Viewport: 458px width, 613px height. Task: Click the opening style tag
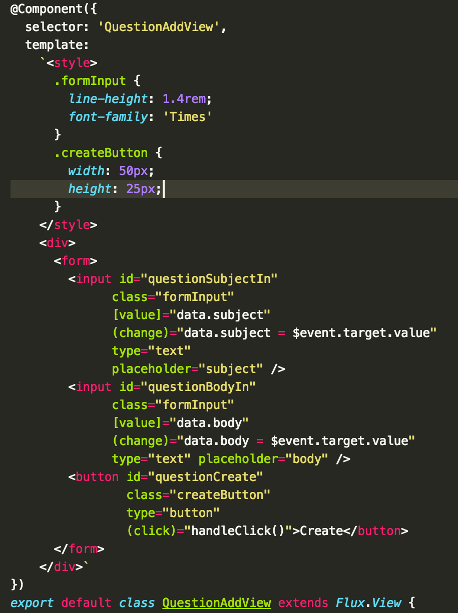click(72, 63)
